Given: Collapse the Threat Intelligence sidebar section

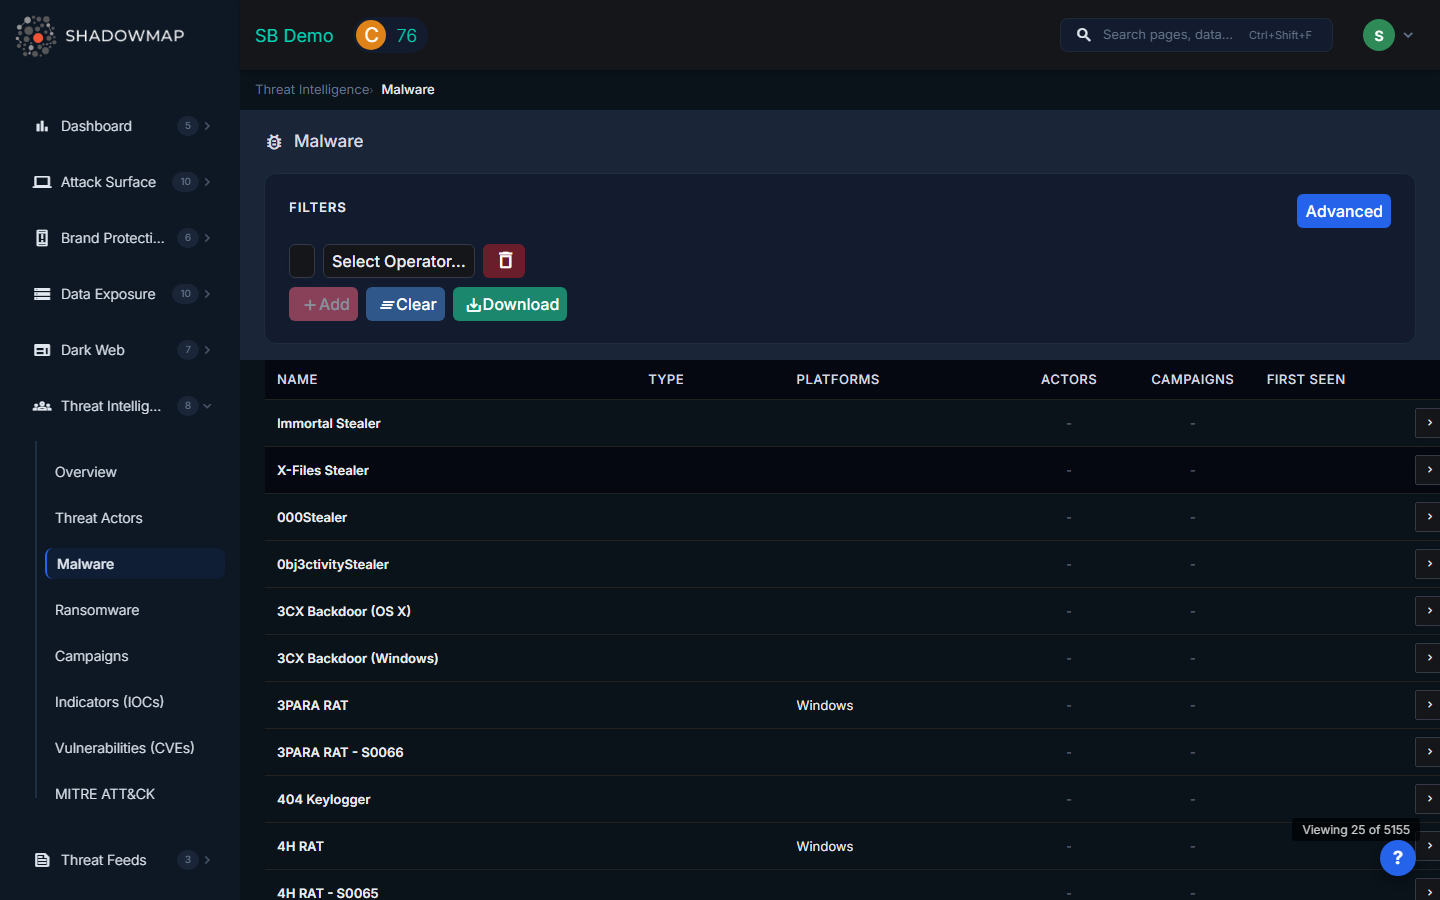Looking at the screenshot, I should click(x=207, y=406).
